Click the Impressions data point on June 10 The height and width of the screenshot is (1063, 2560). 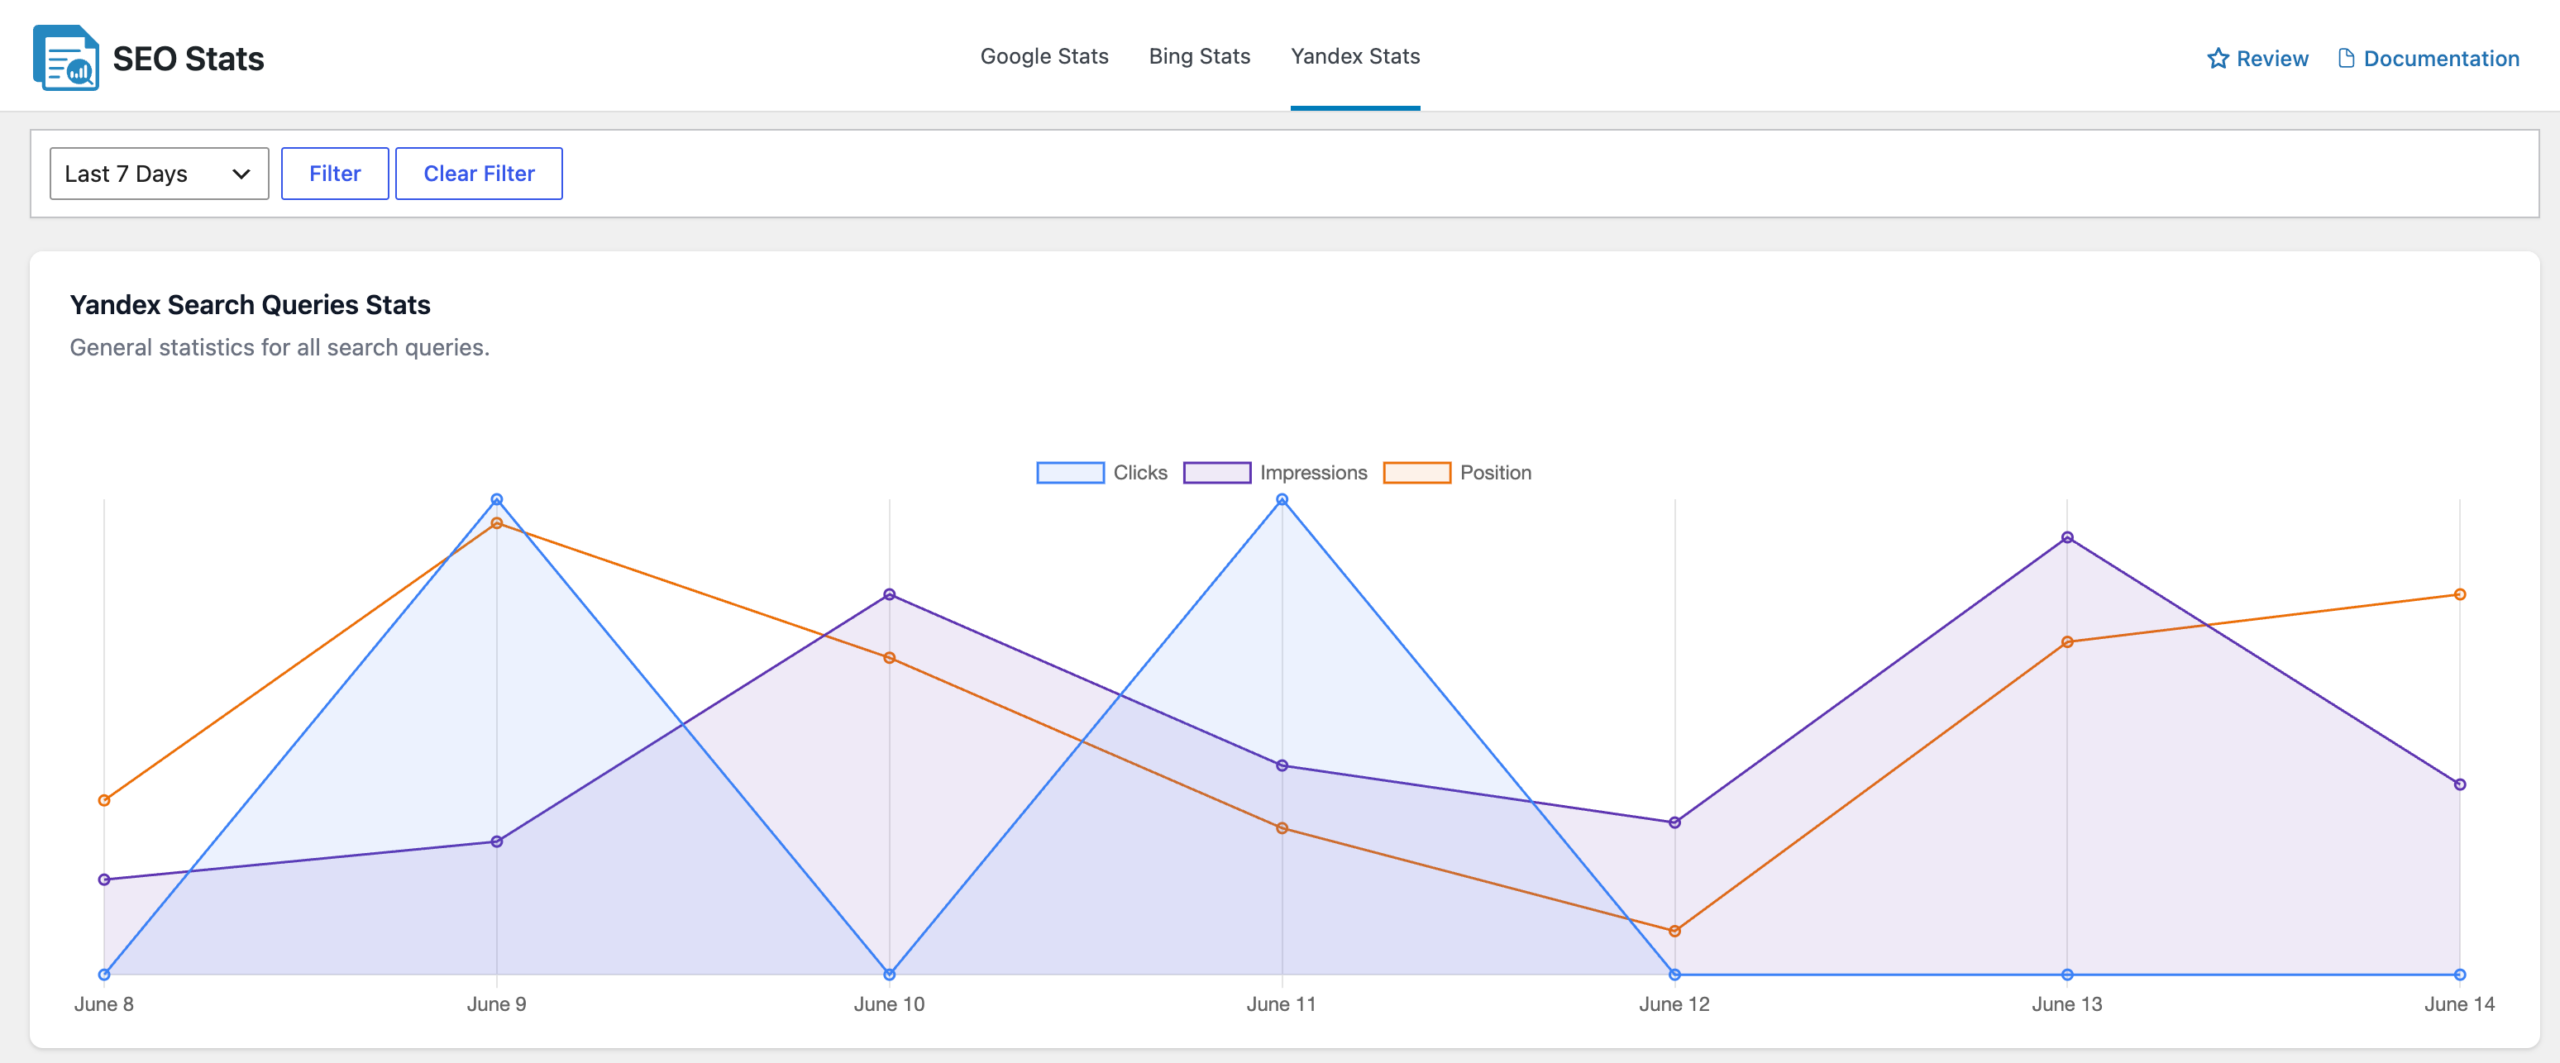[x=889, y=594]
